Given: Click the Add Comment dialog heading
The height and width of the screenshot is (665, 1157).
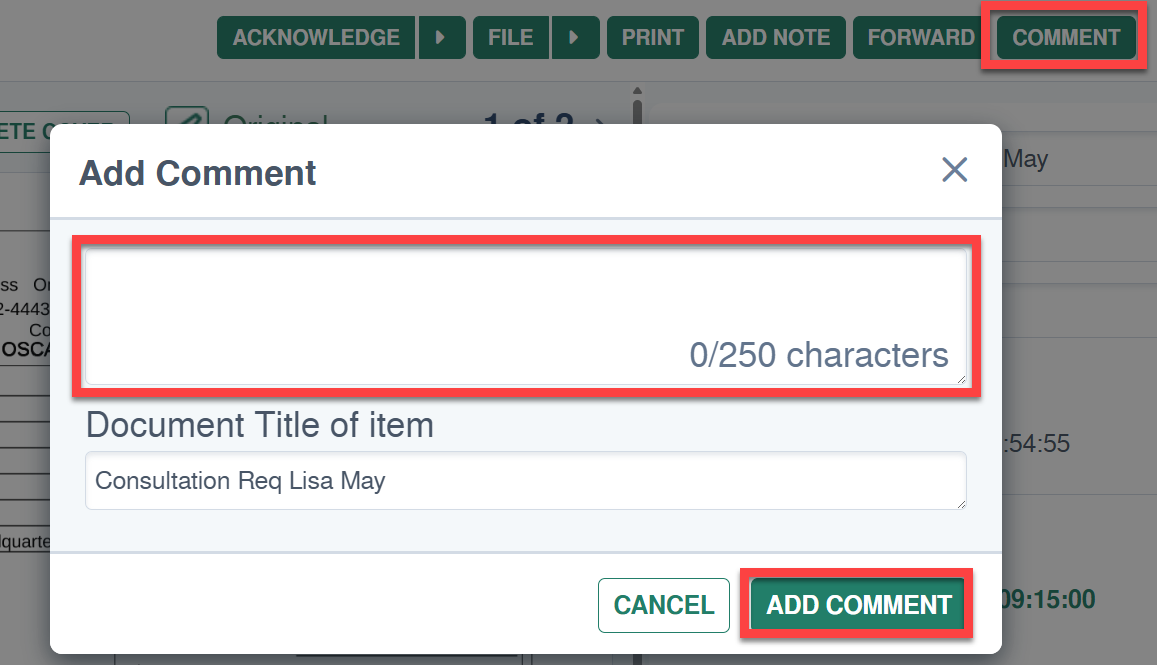Looking at the screenshot, I should pos(197,173).
